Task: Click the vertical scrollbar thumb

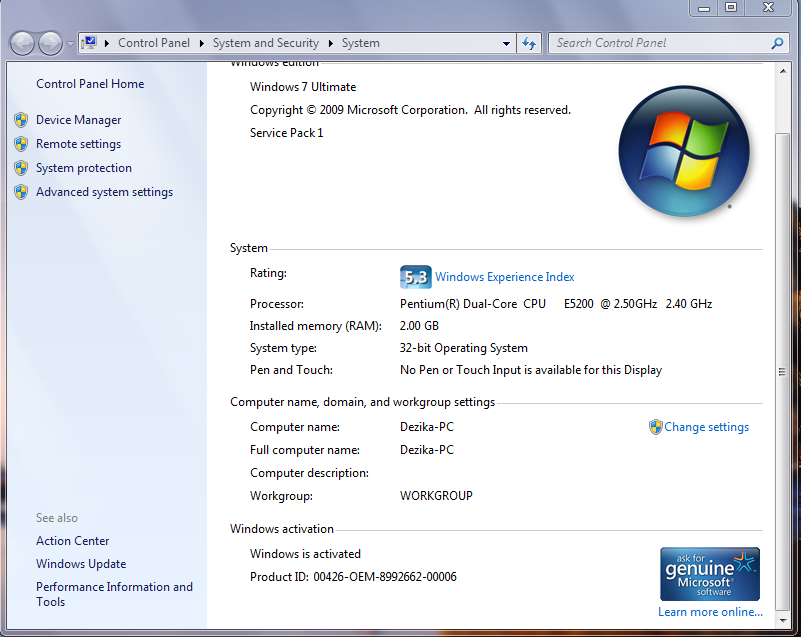Action: click(x=782, y=371)
